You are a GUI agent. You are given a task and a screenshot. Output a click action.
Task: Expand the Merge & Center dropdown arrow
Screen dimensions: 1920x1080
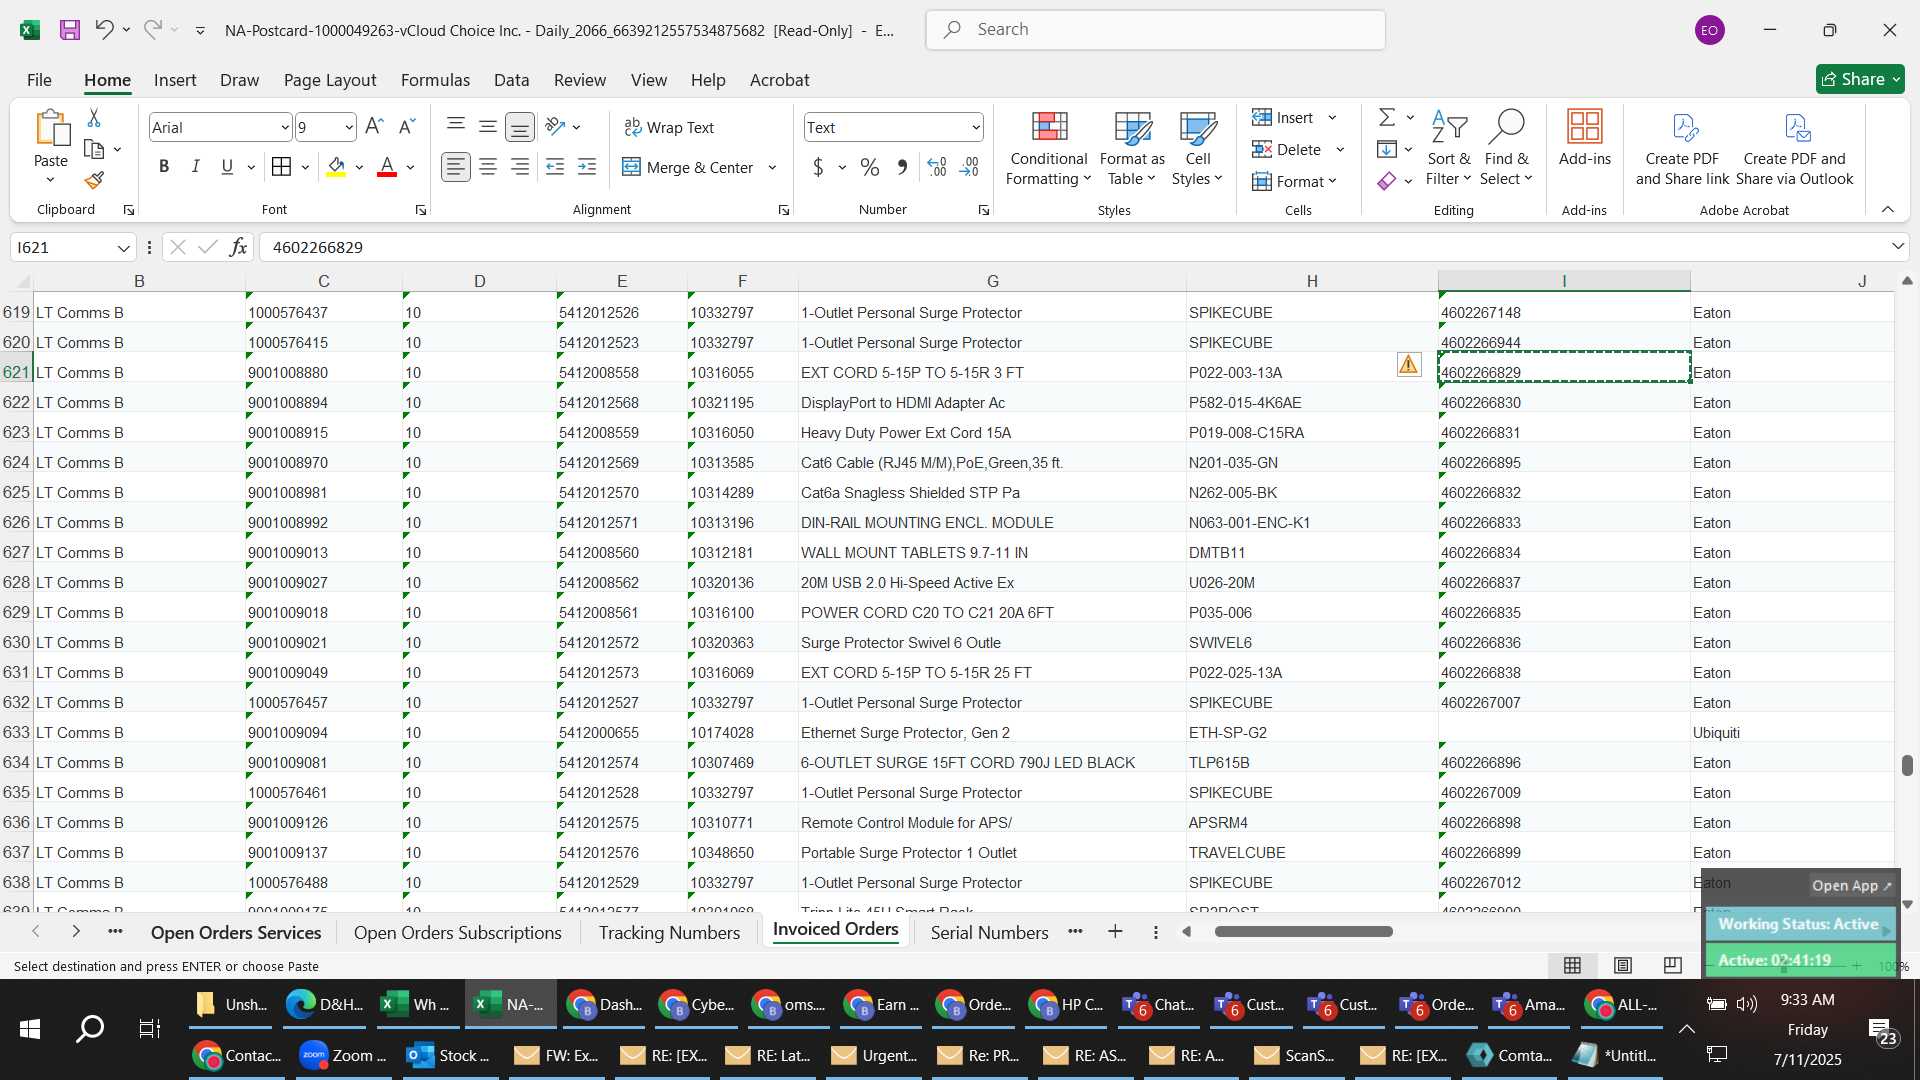coord(772,168)
